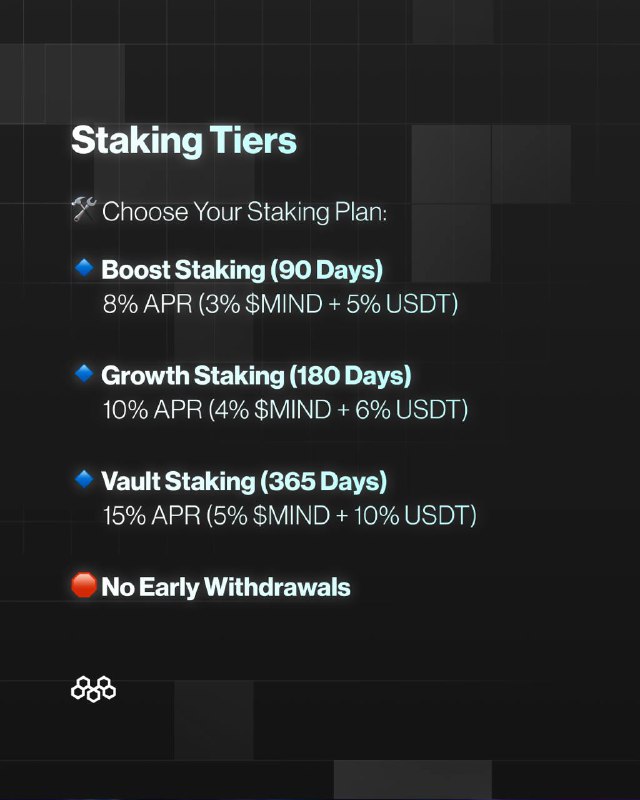
Task: Click the blue diamond beside Growth Staking
Action: 84,373
